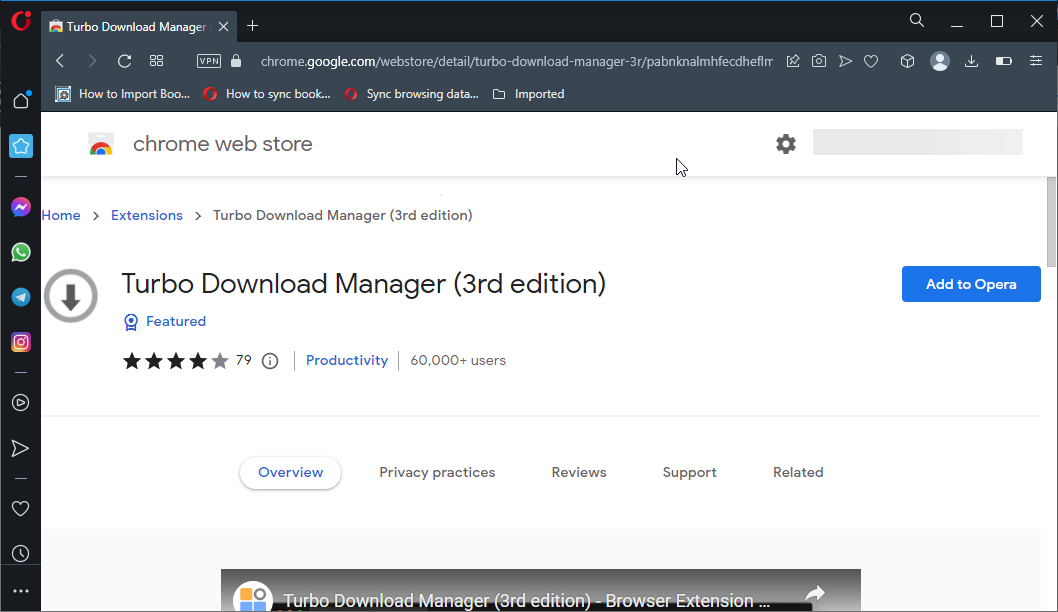Reload the current page

coord(124,61)
